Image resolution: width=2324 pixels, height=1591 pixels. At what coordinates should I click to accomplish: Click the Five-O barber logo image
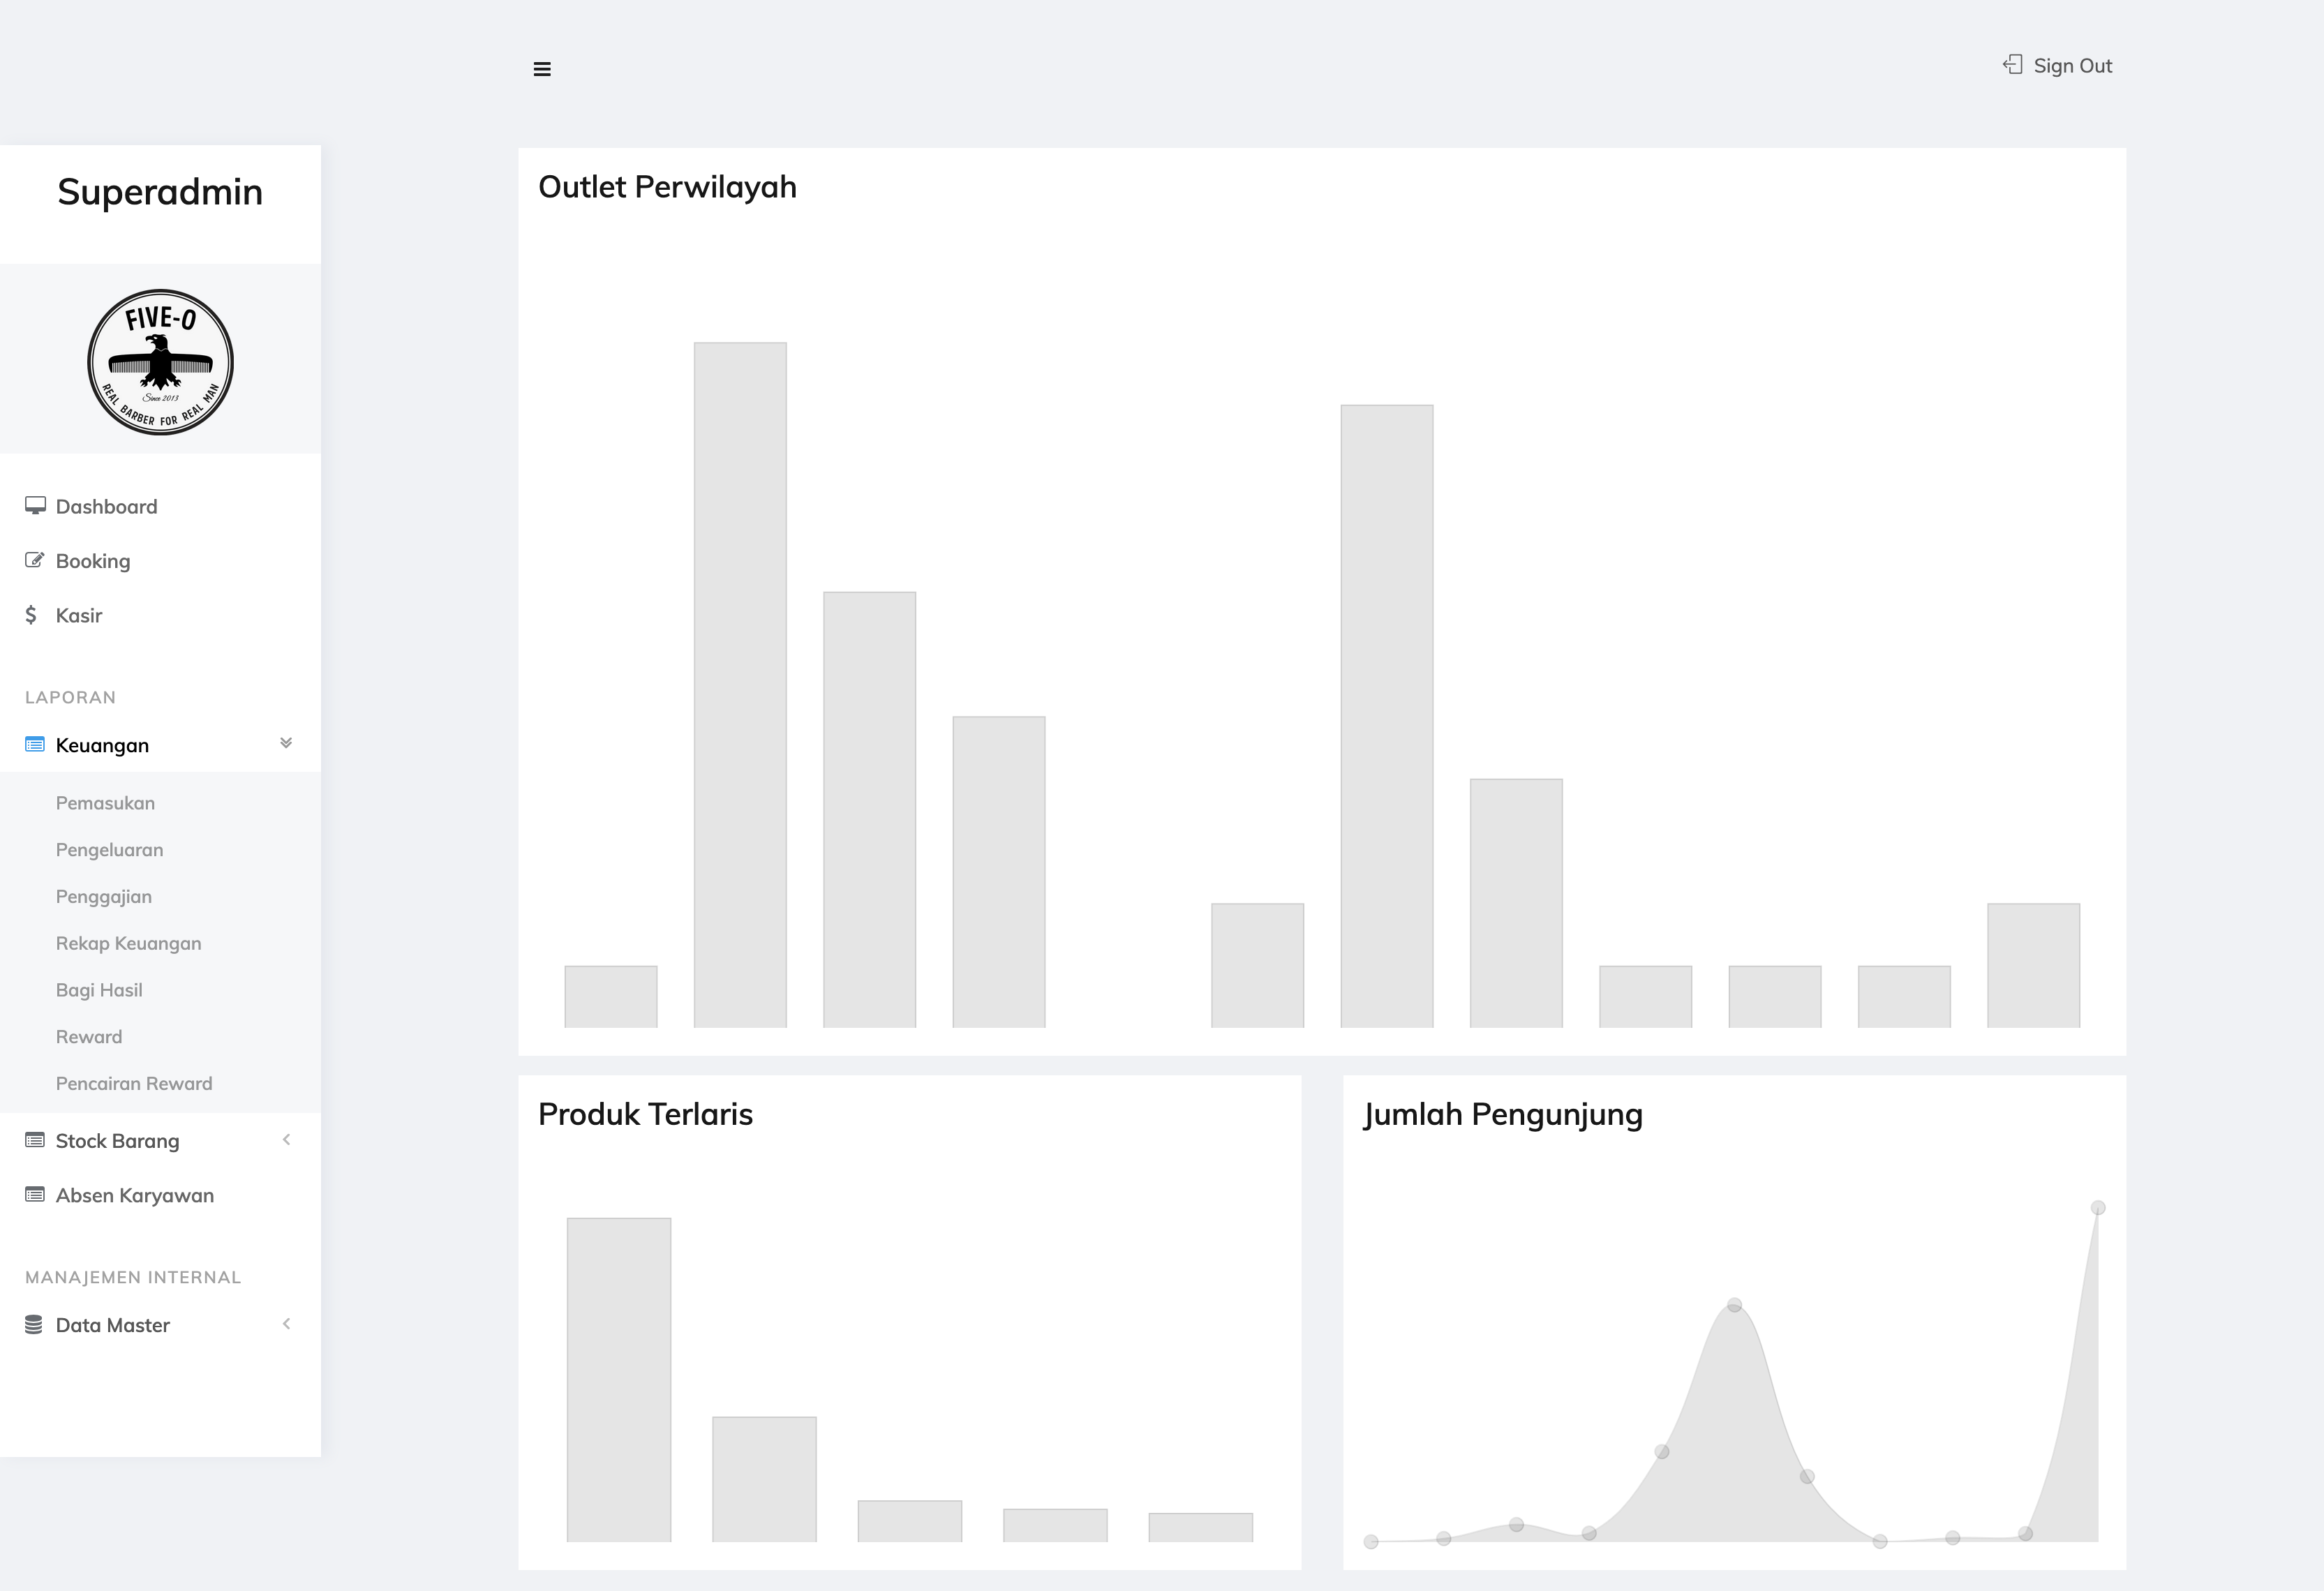(x=160, y=362)
